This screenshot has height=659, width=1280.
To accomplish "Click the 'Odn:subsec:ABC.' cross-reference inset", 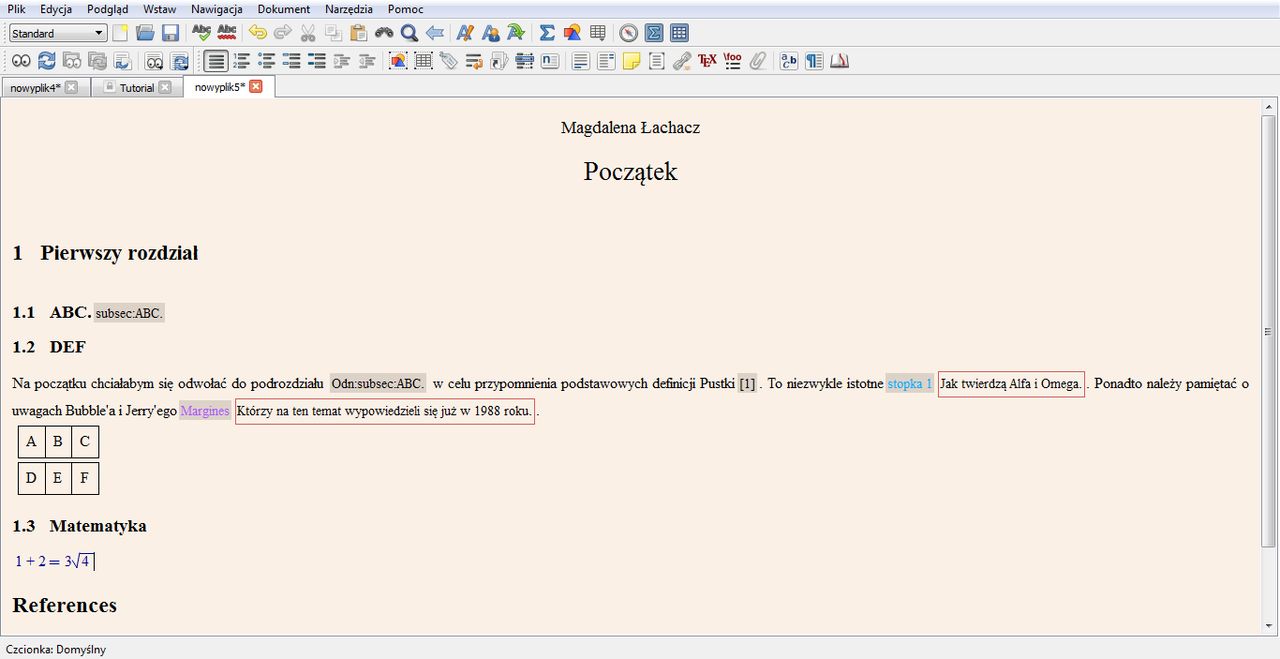I will click(x=378, y=384).
